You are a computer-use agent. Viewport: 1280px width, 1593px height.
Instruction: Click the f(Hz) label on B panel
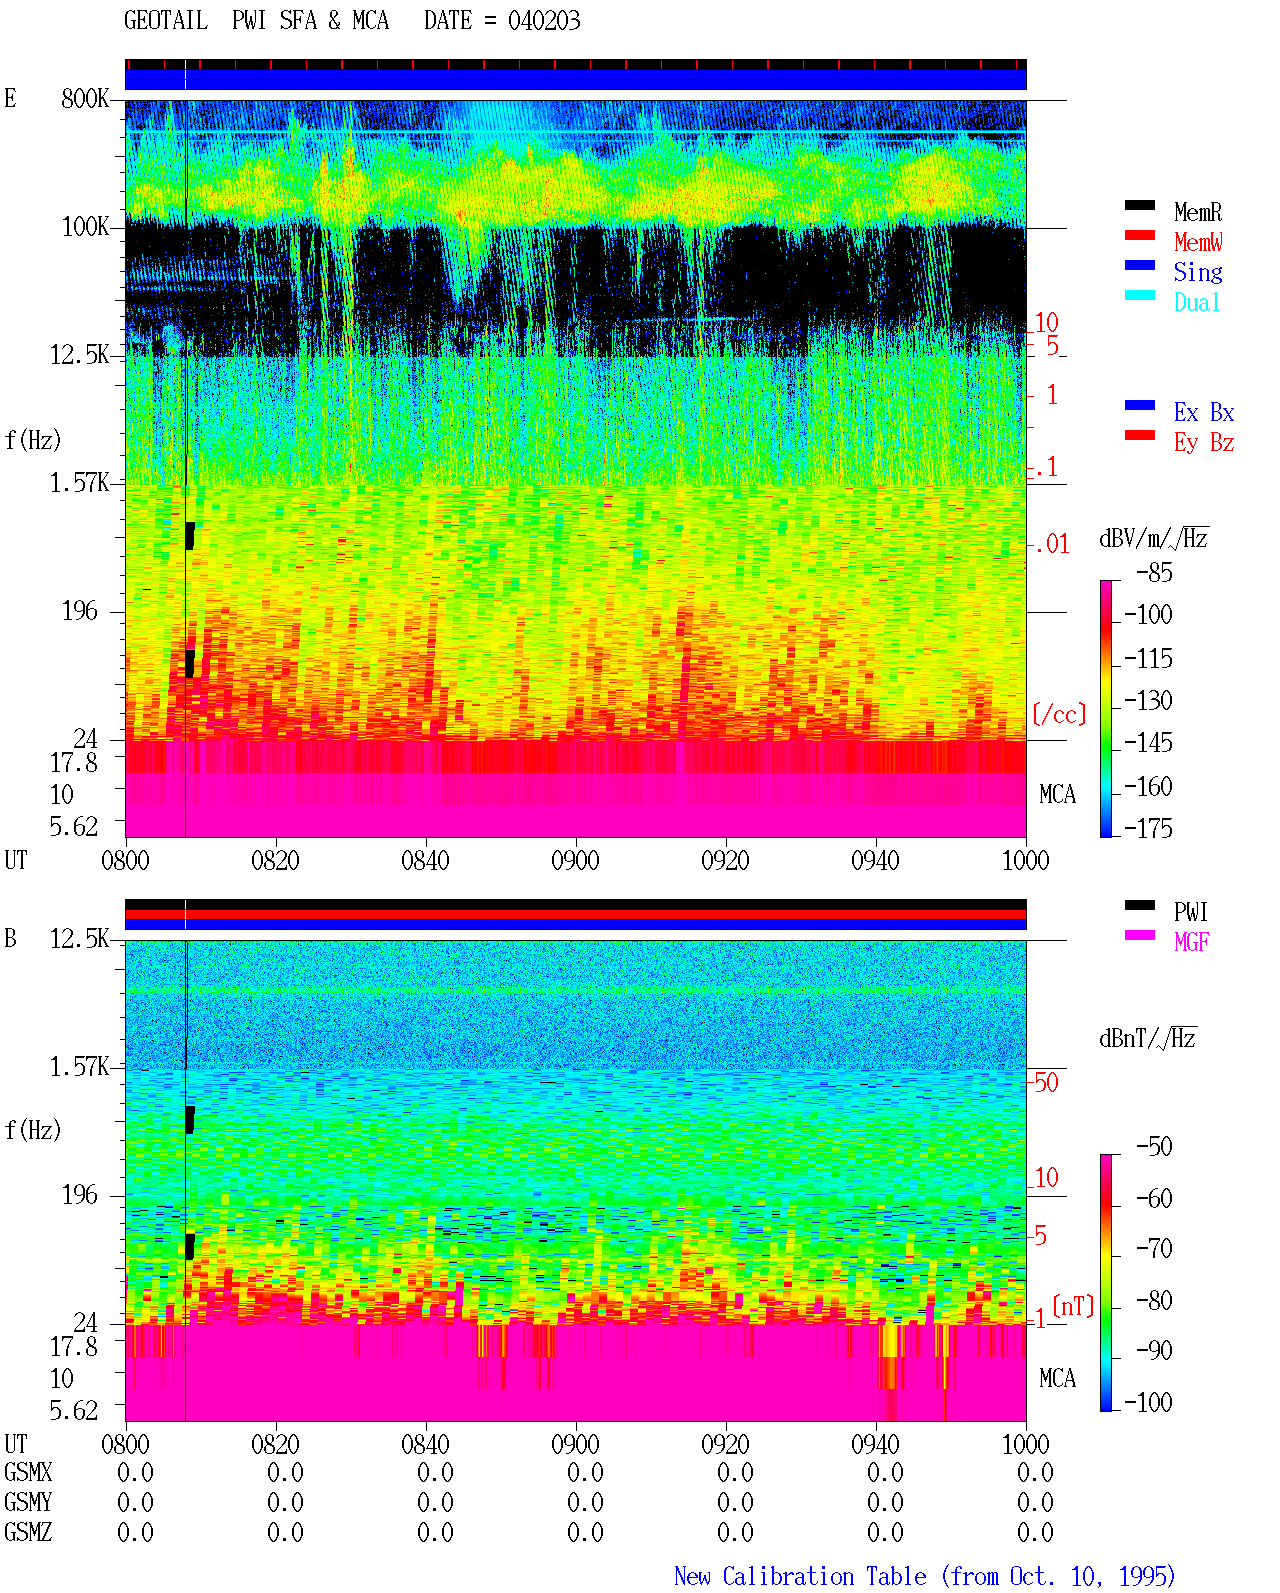coord(33,1130)
